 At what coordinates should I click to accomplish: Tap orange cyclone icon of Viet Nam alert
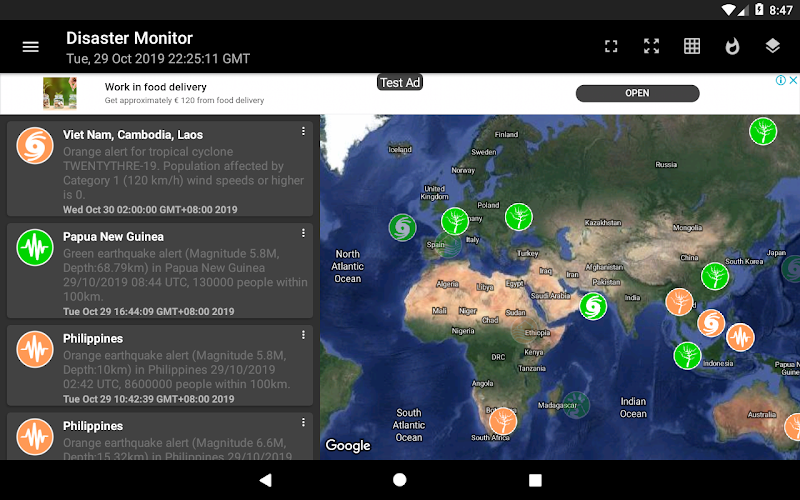coord(35,146)
